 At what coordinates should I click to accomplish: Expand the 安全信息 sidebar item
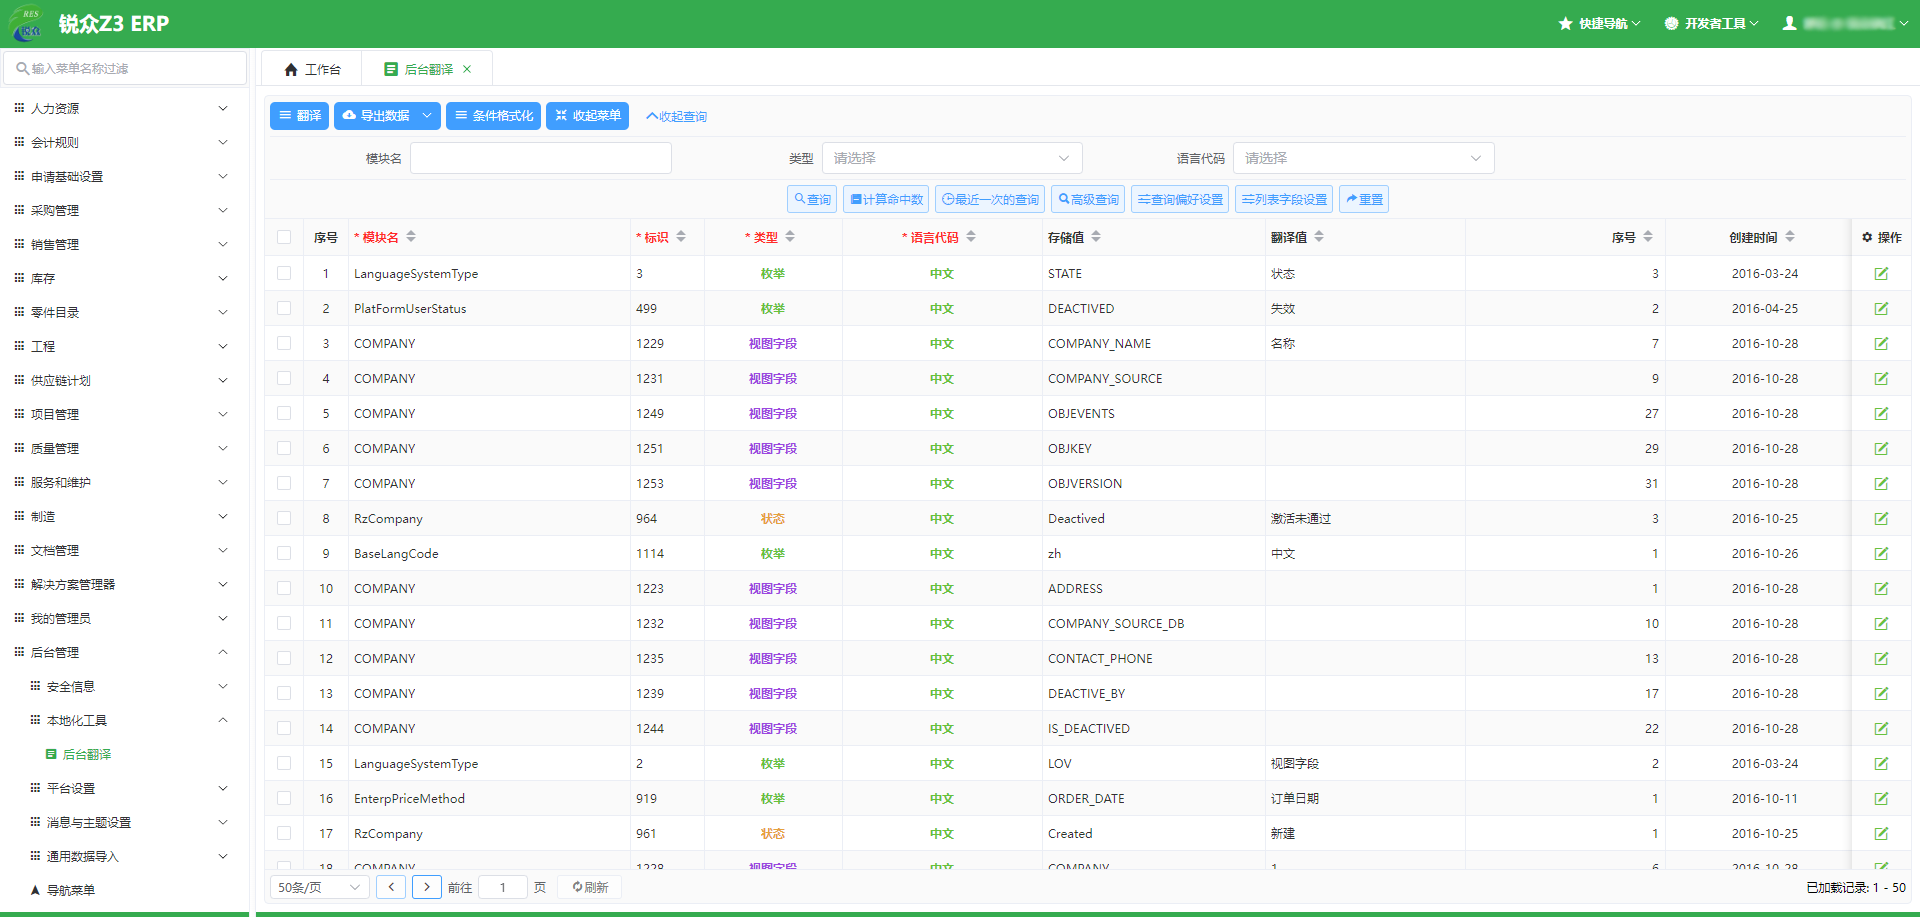coord(124,686)
